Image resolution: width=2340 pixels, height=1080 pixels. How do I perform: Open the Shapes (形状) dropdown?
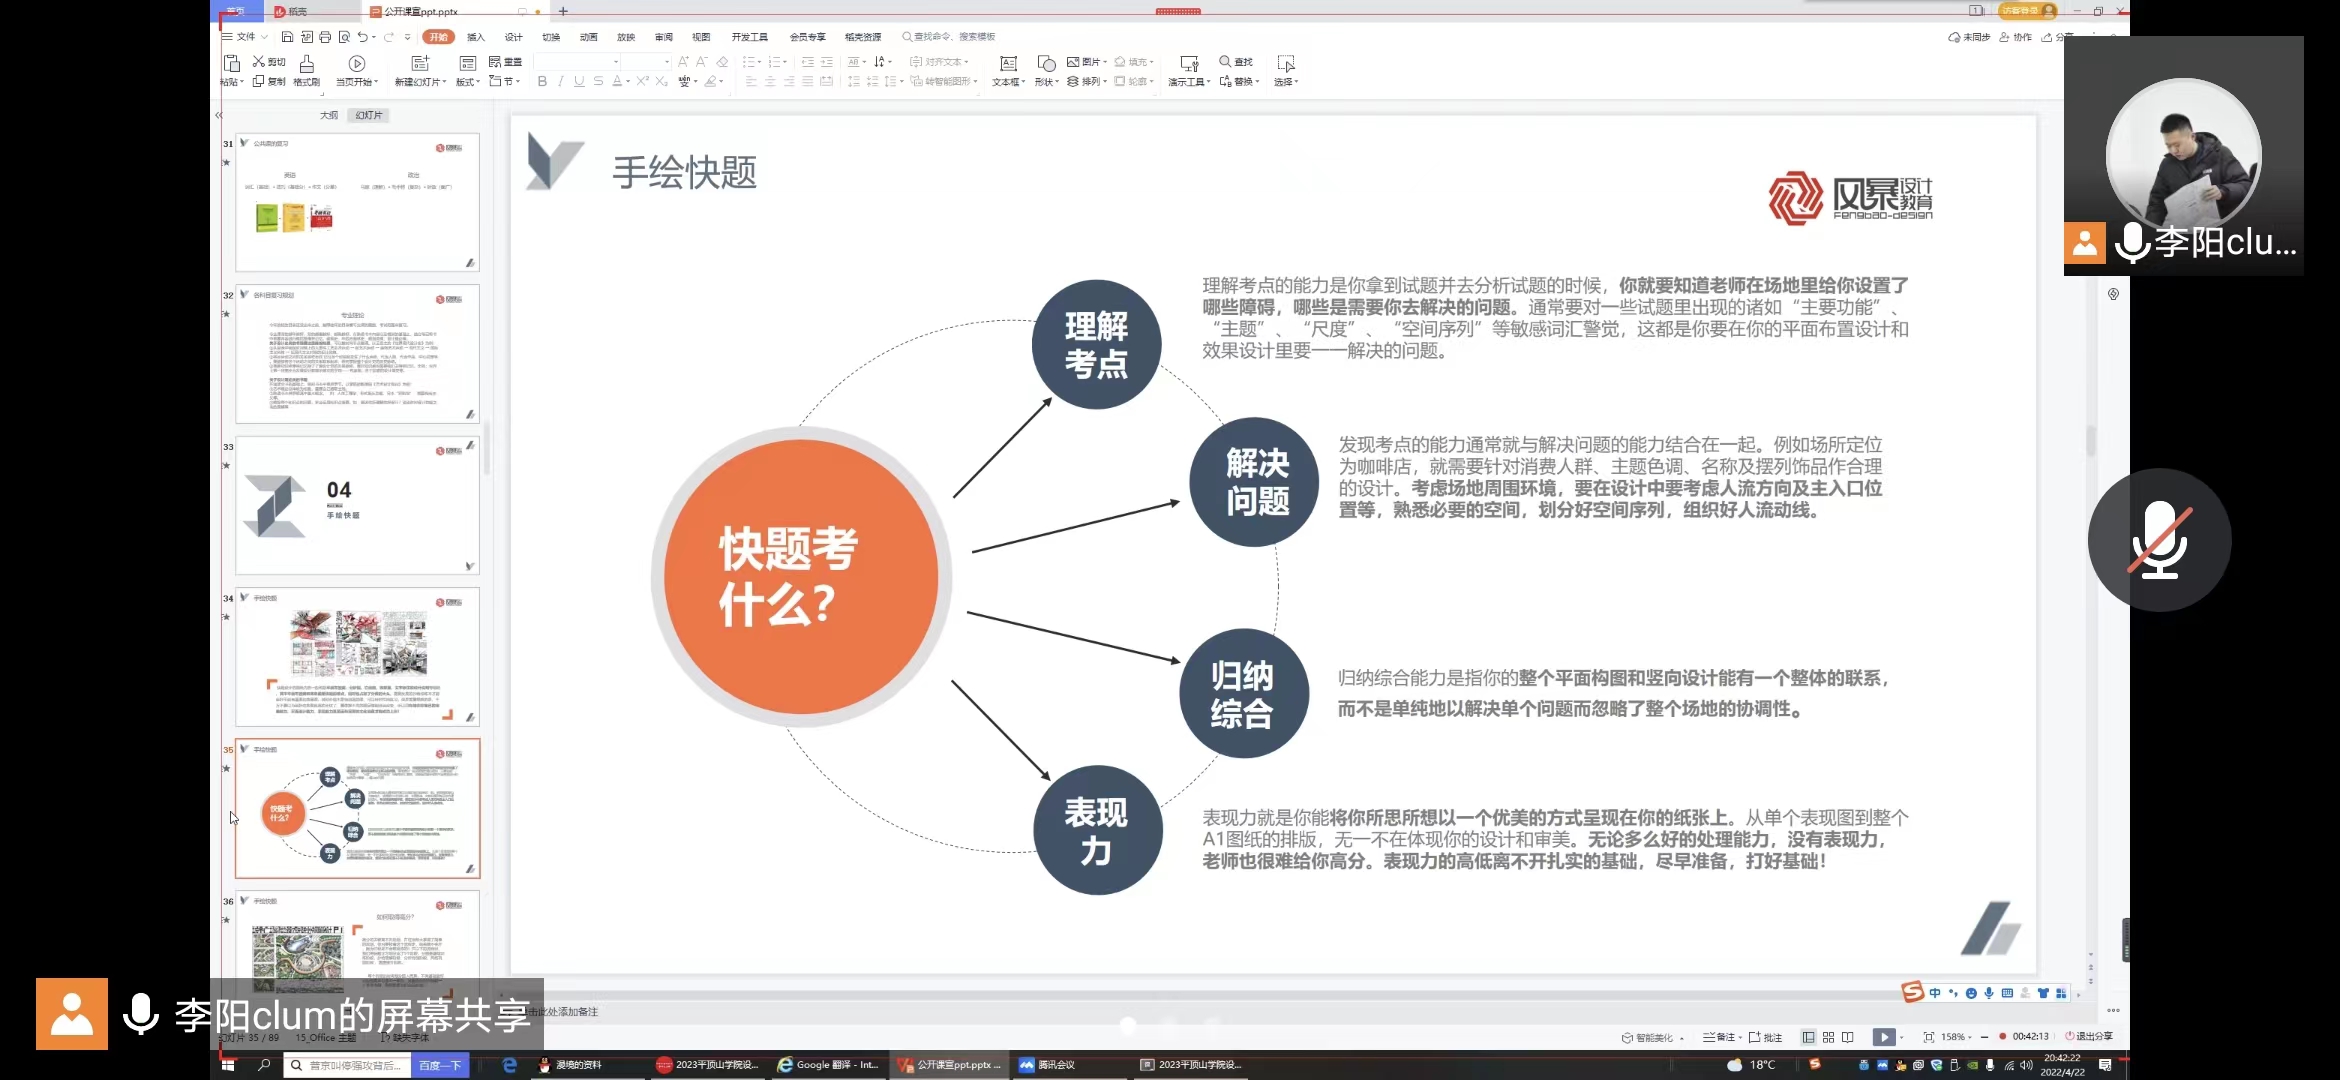pos(1046,82)
